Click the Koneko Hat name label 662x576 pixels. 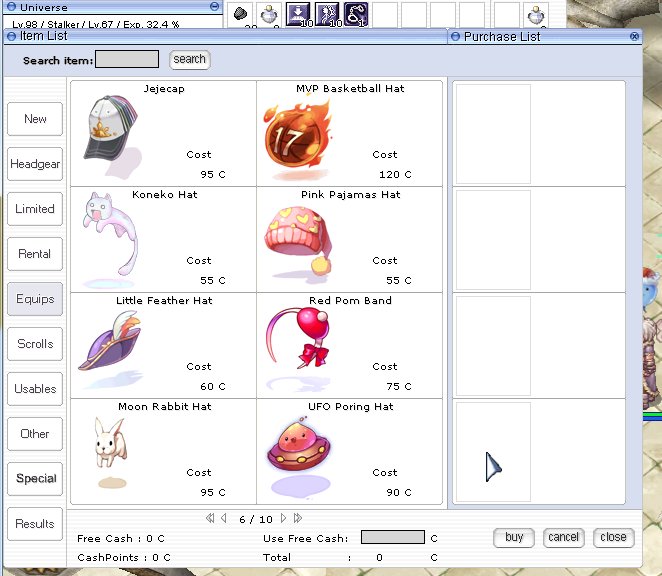[x=165, y=195]
